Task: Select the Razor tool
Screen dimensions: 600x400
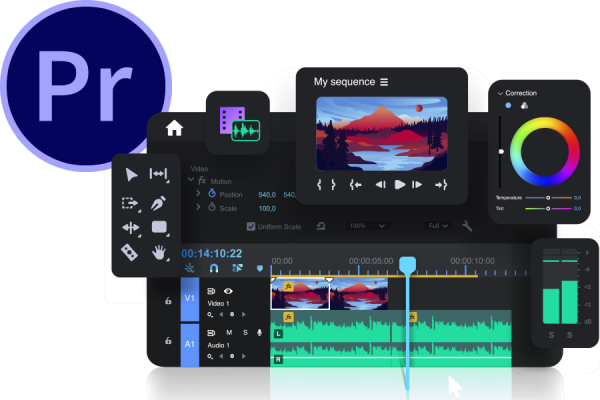Action: coord(131,252)
